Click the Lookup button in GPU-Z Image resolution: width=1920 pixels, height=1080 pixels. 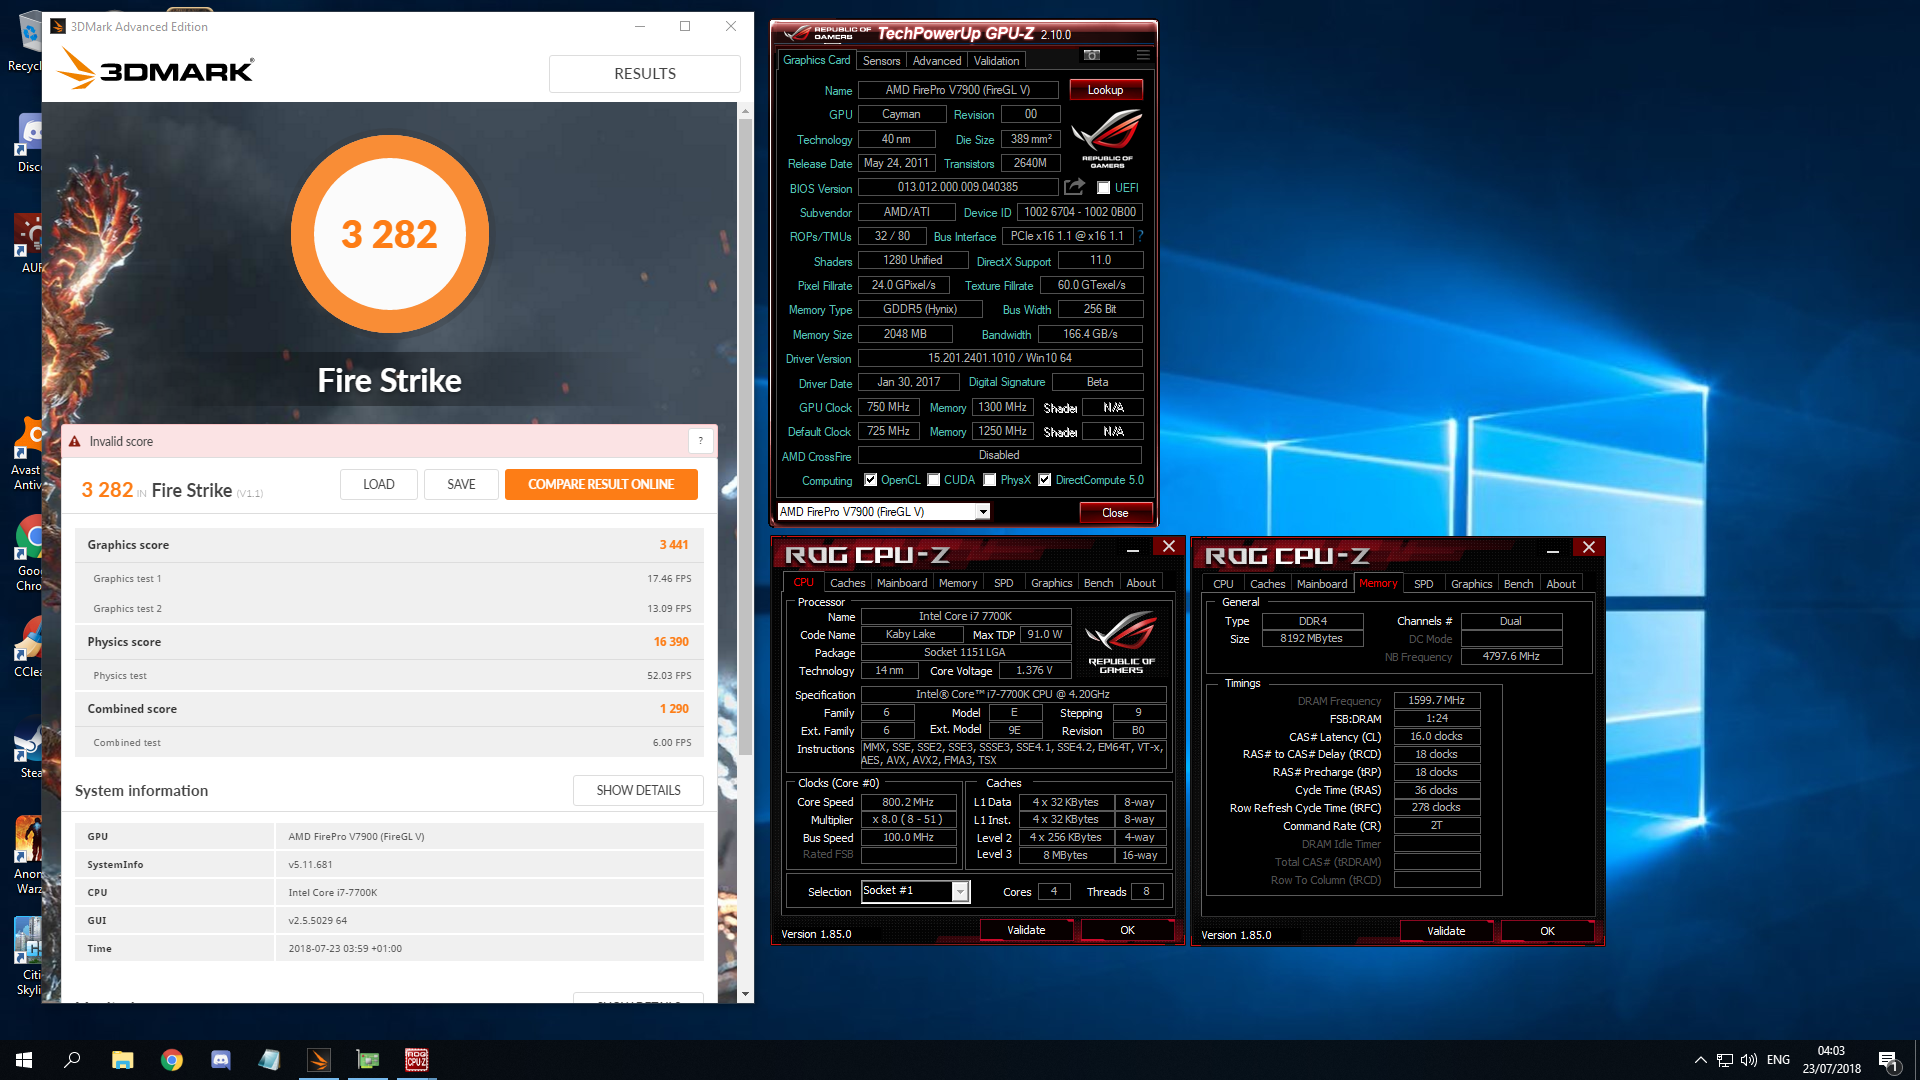click(1106, 90)
